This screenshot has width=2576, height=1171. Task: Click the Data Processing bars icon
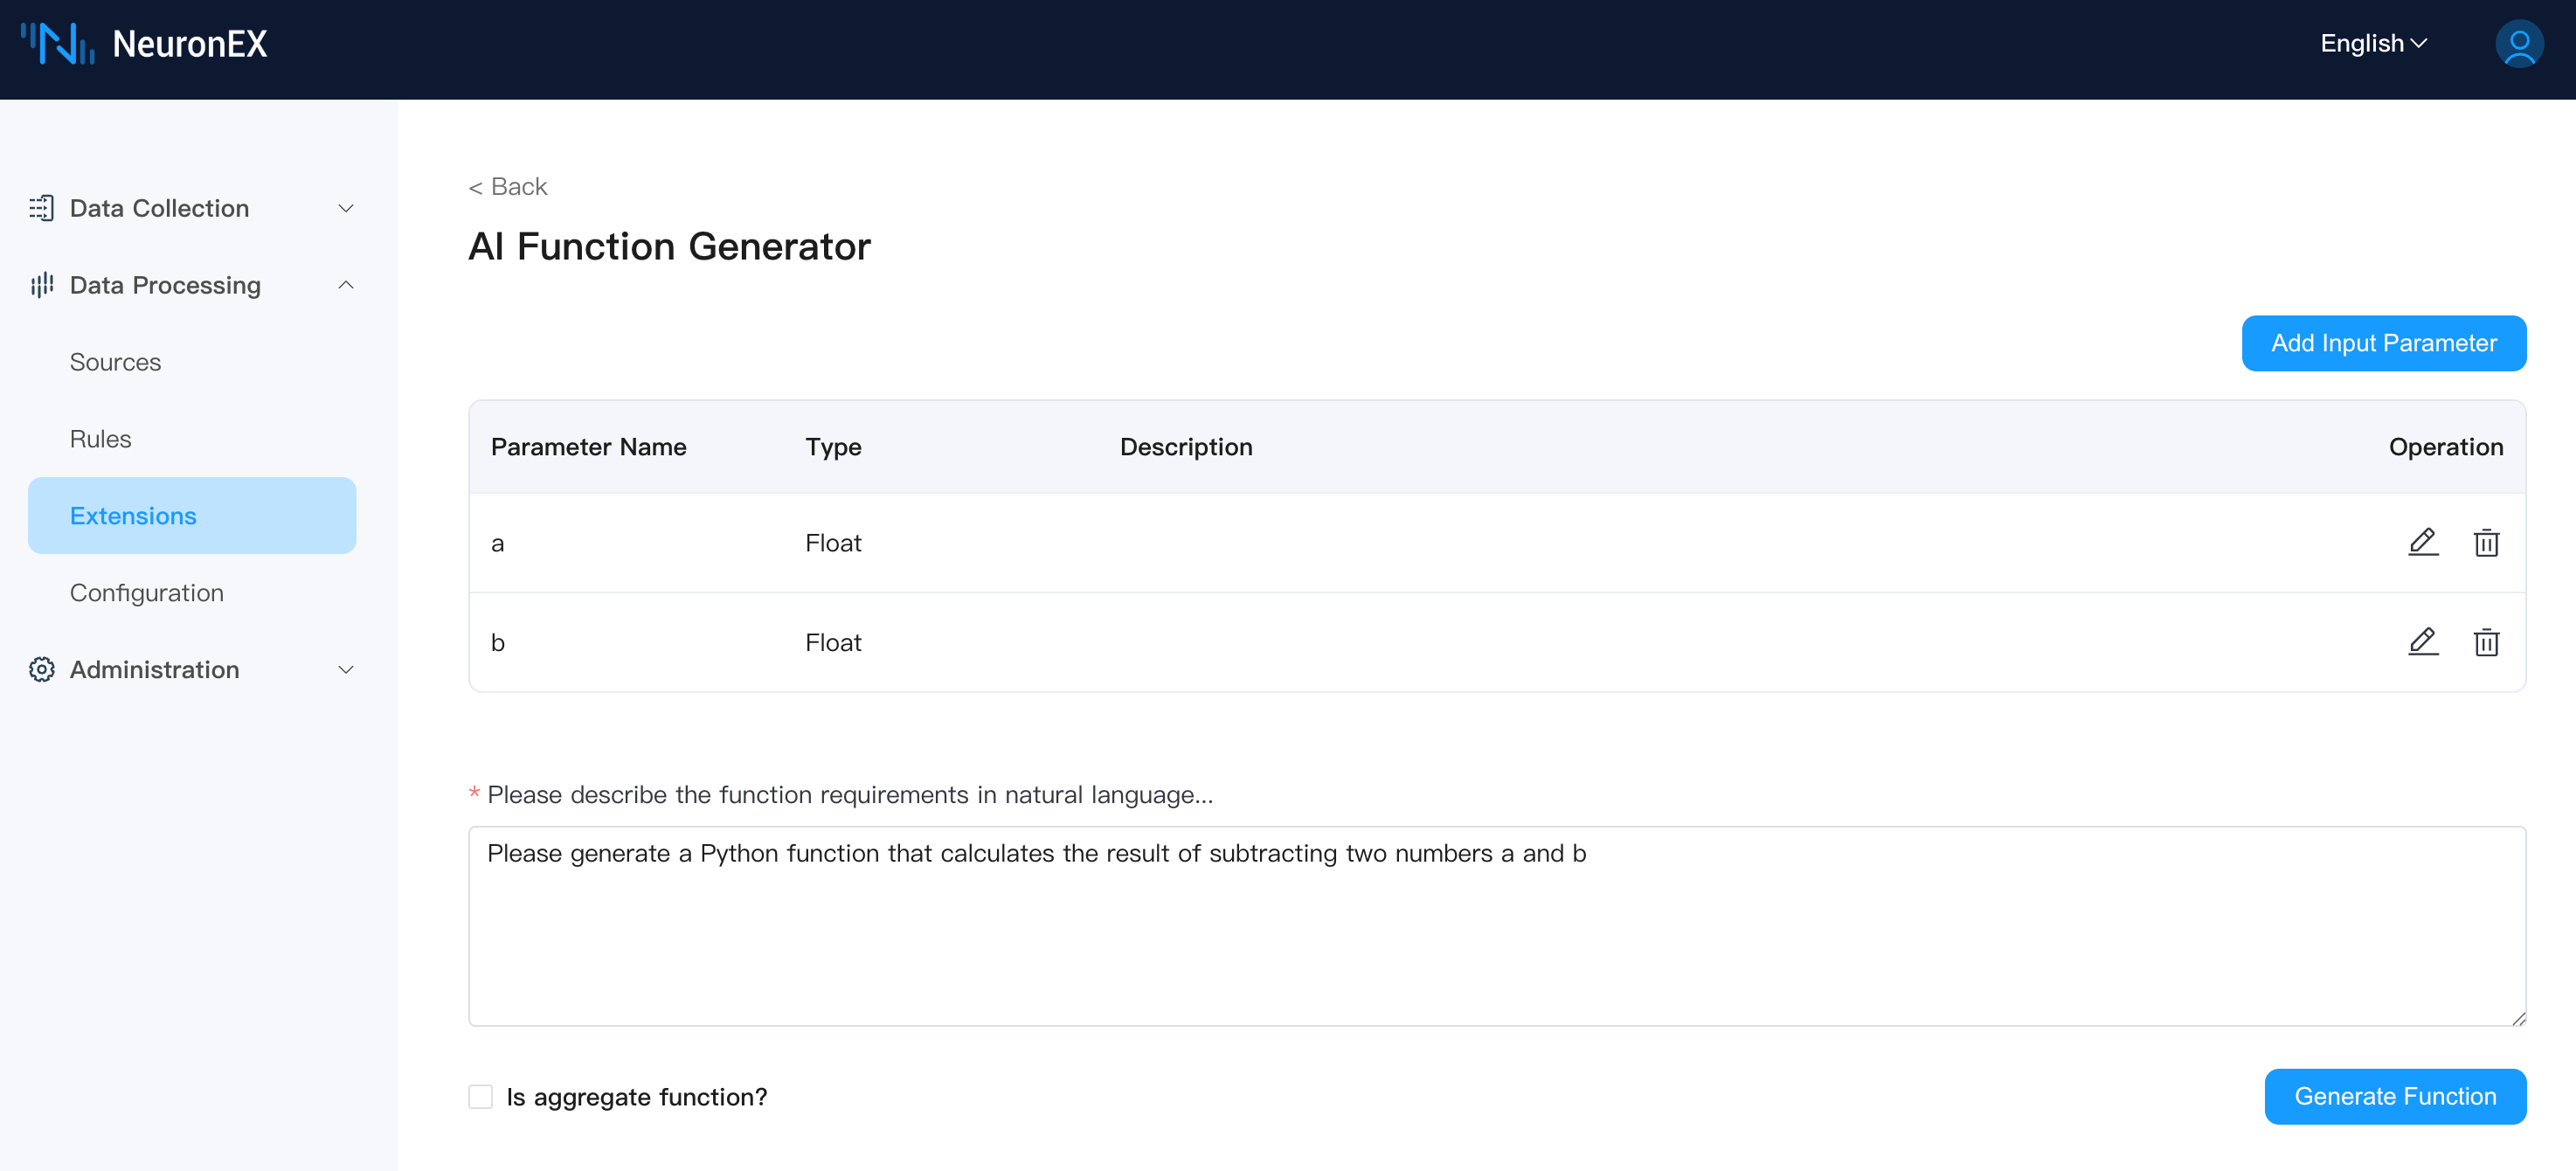pyautogui.click(x=41, y=285)
